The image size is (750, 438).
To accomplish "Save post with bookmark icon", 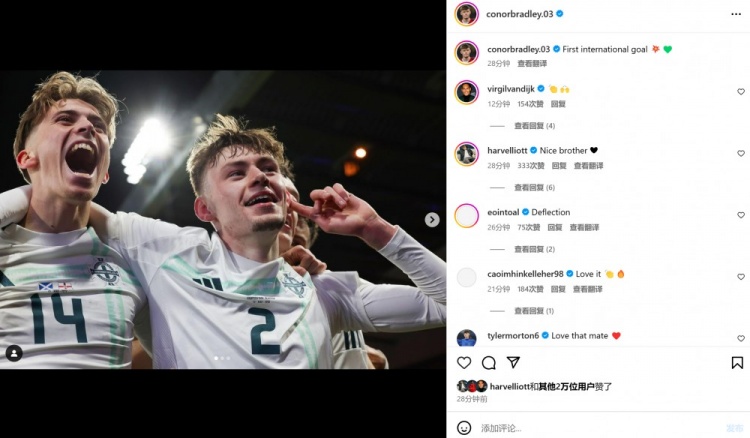I will tap(737, 363).
